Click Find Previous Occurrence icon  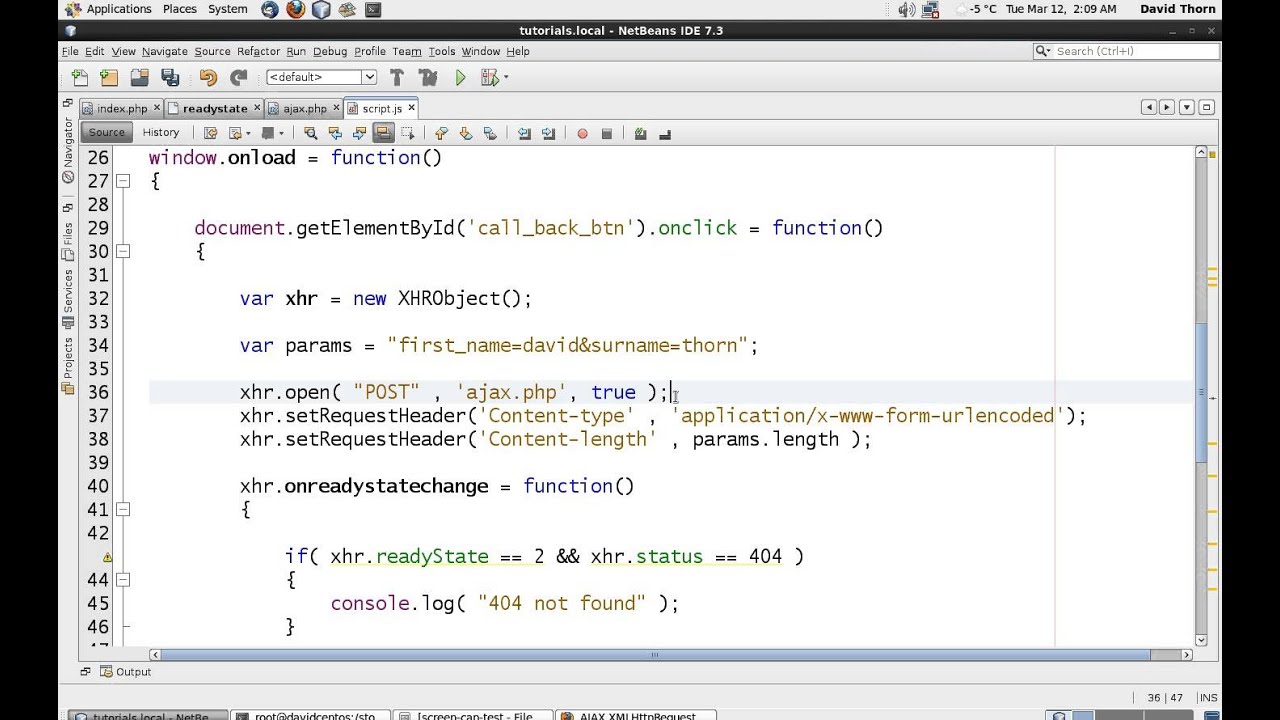point(335,133)
